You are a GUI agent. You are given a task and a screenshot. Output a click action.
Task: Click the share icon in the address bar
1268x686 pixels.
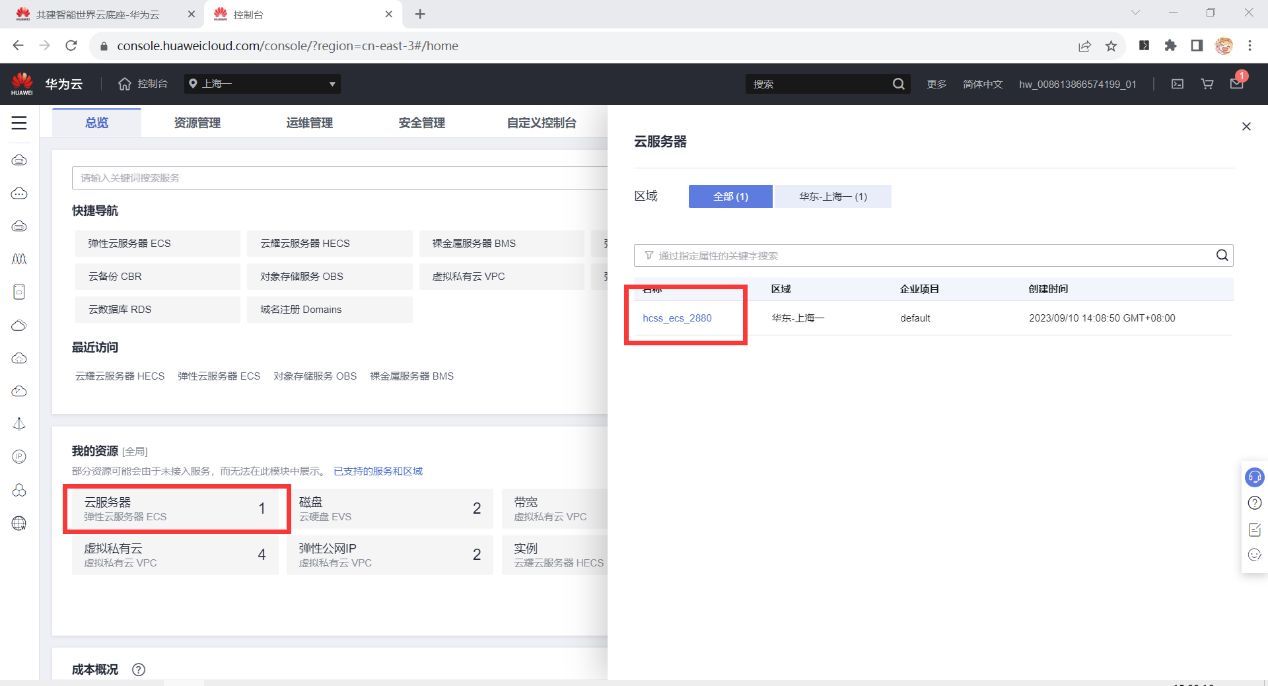pos(1084,45)
